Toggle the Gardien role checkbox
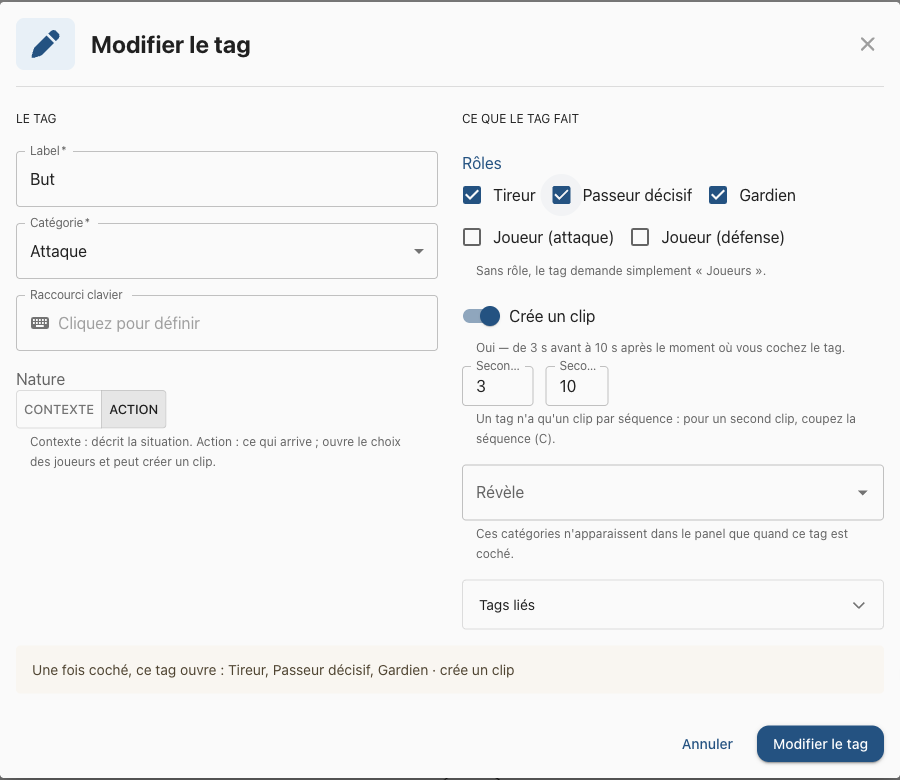The width and height of the screenshot is (900, 780). click(x=718, y=195)
